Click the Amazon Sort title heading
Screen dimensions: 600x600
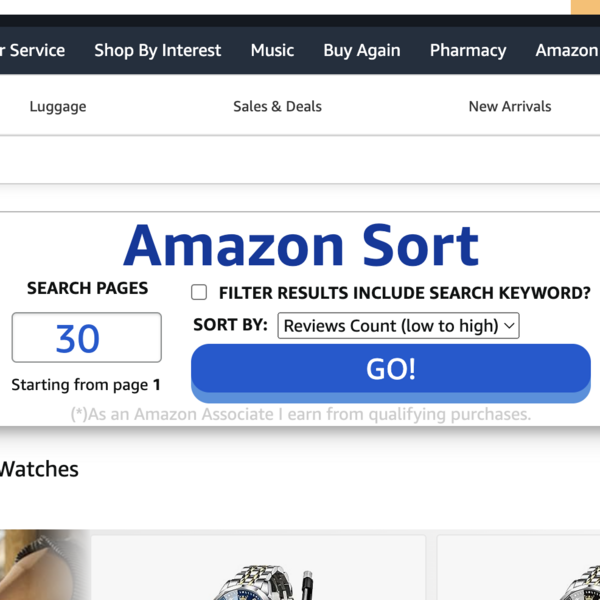(x=301, y=246)
